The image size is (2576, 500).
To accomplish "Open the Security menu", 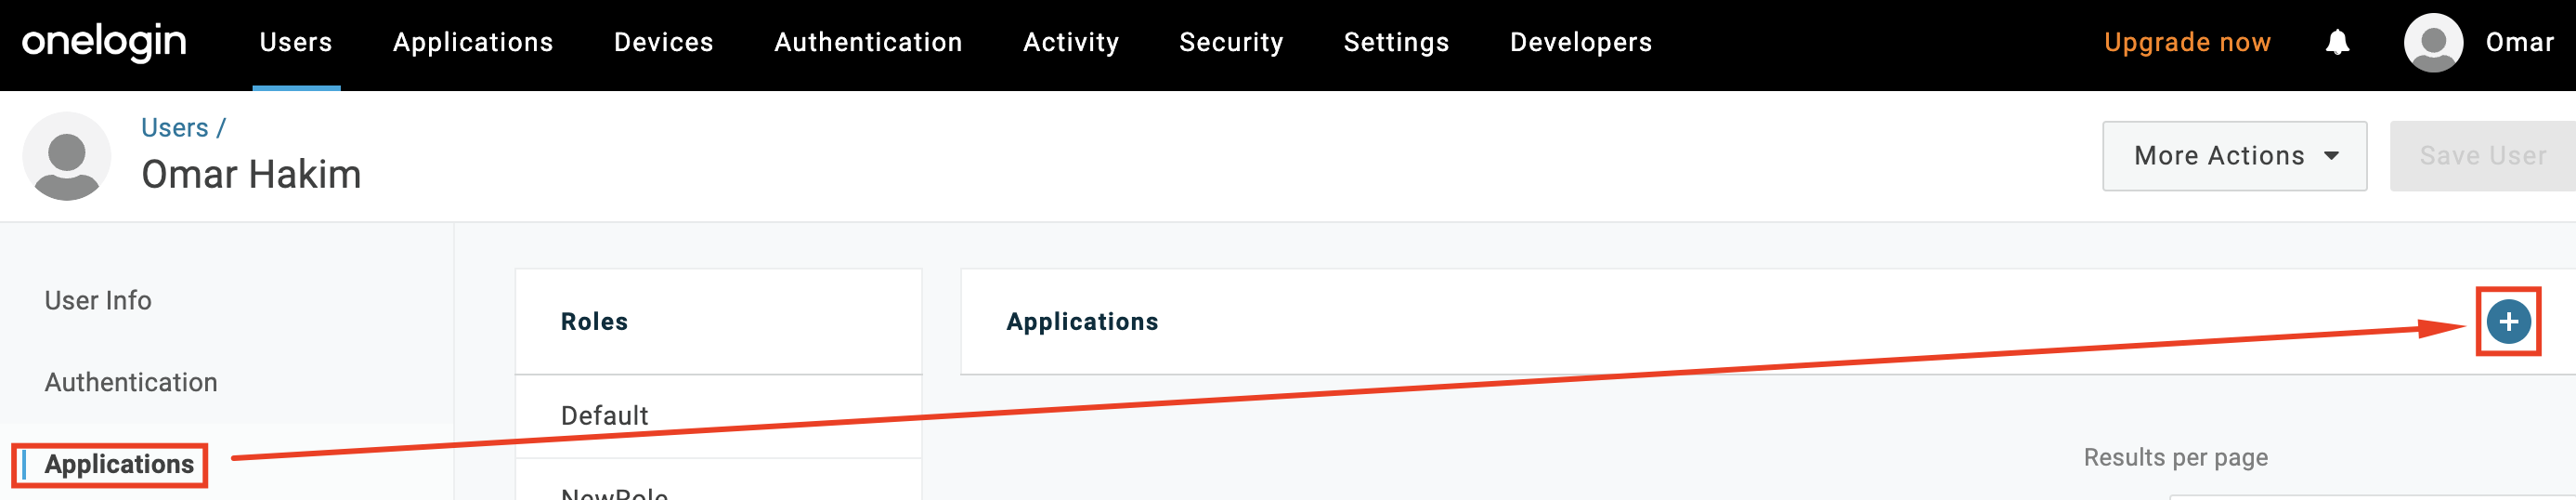I will 1230,42.
